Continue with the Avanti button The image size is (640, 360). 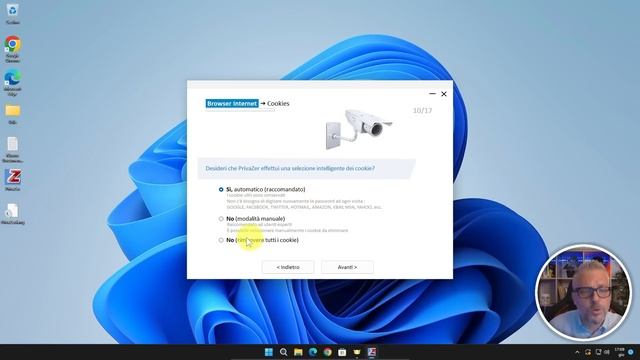[x=347, y=267]
